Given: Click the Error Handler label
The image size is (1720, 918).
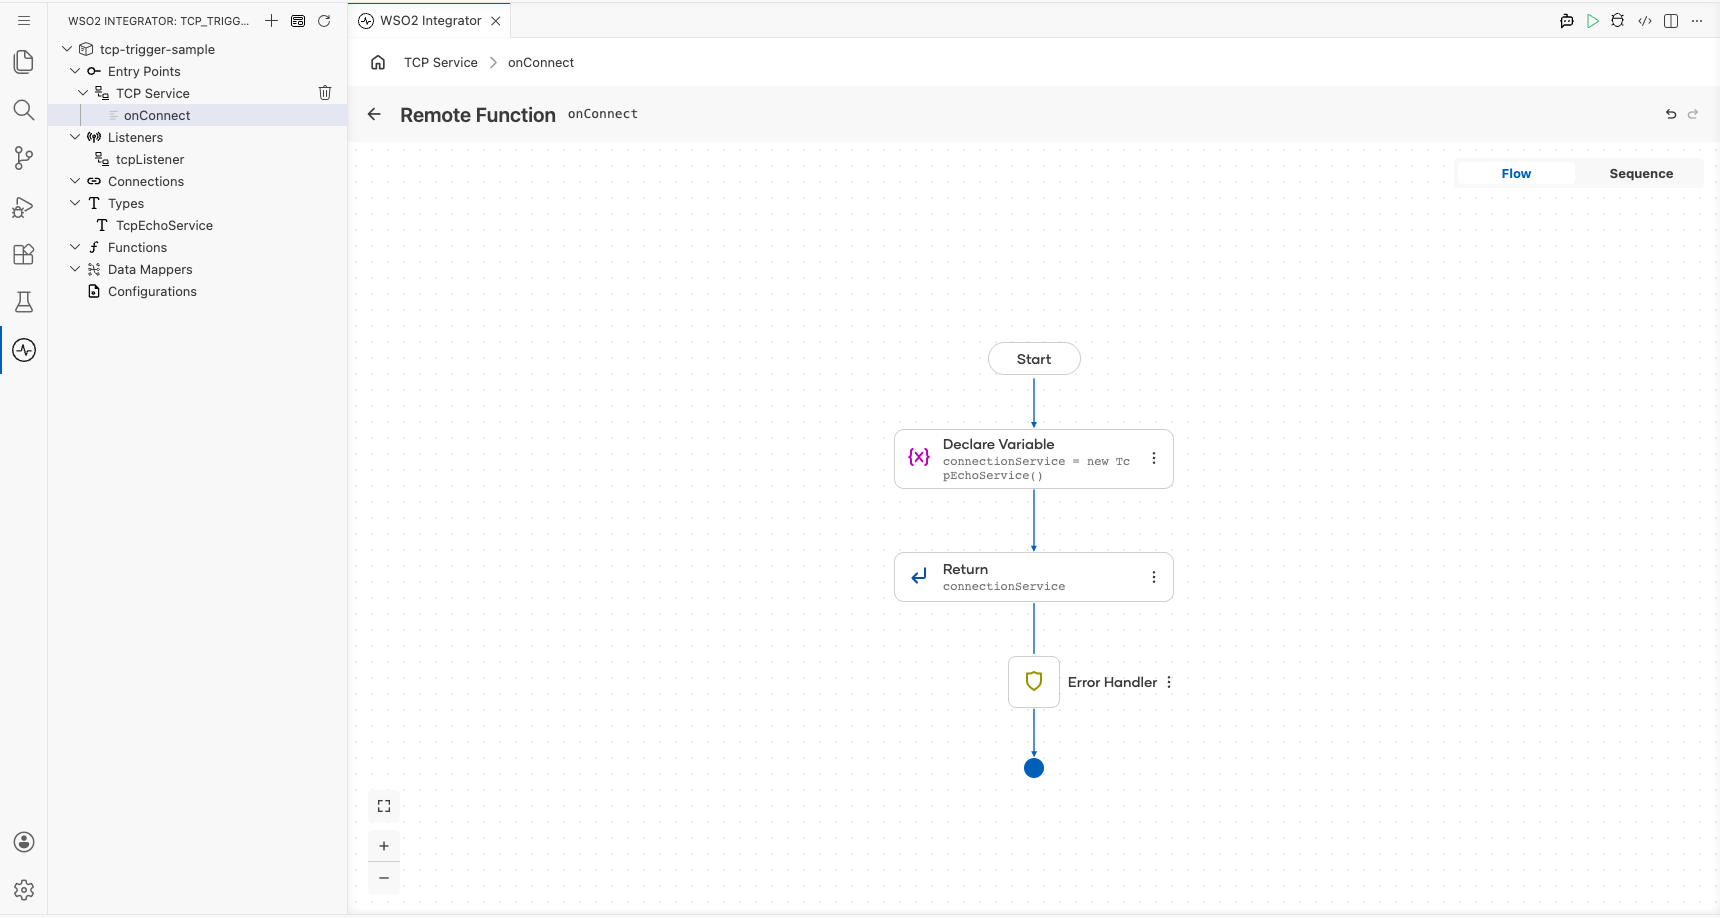Looking at the screenshot, I should pos(1112,682).
